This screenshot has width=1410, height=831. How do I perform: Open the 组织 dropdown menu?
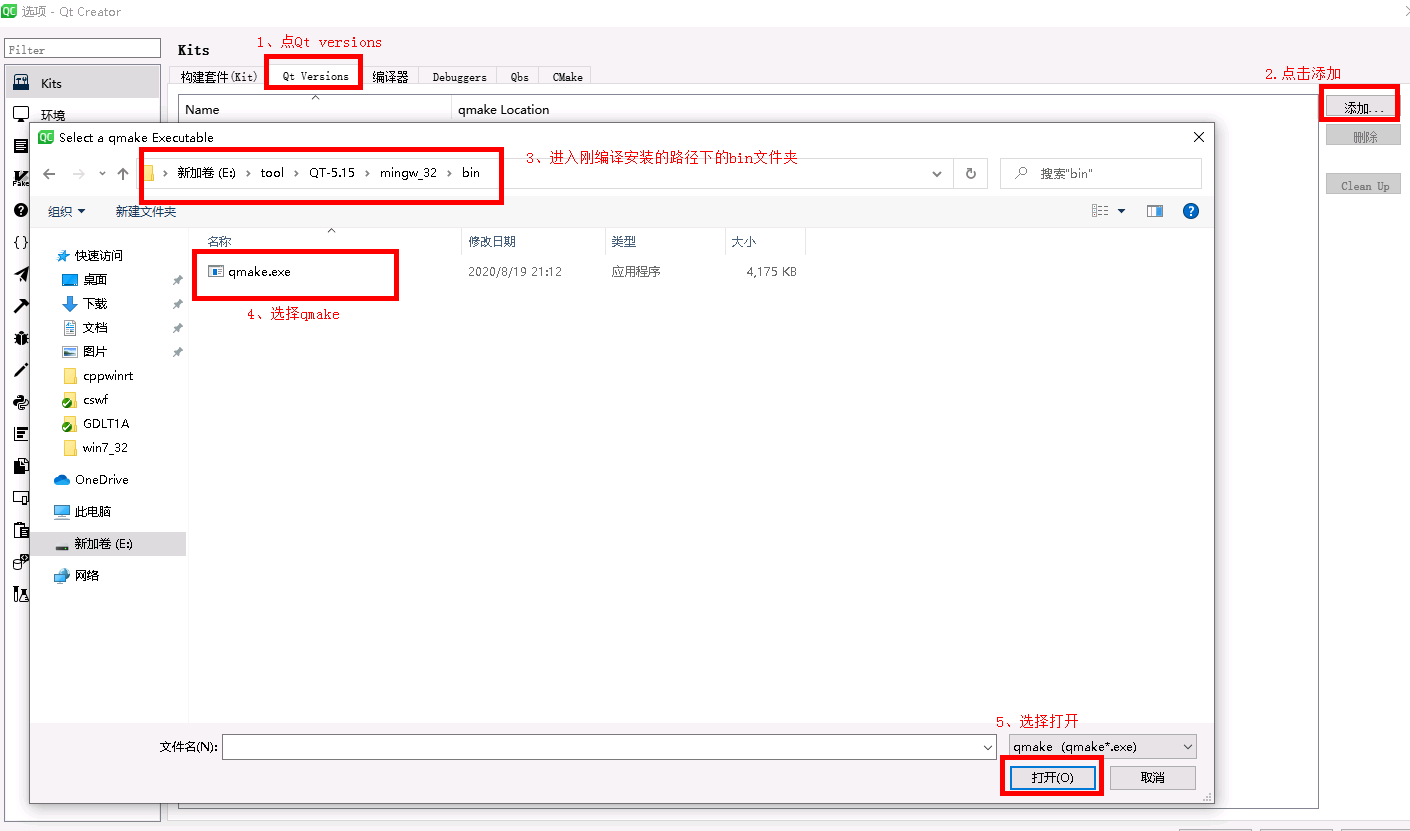click(x=65, y=211)
